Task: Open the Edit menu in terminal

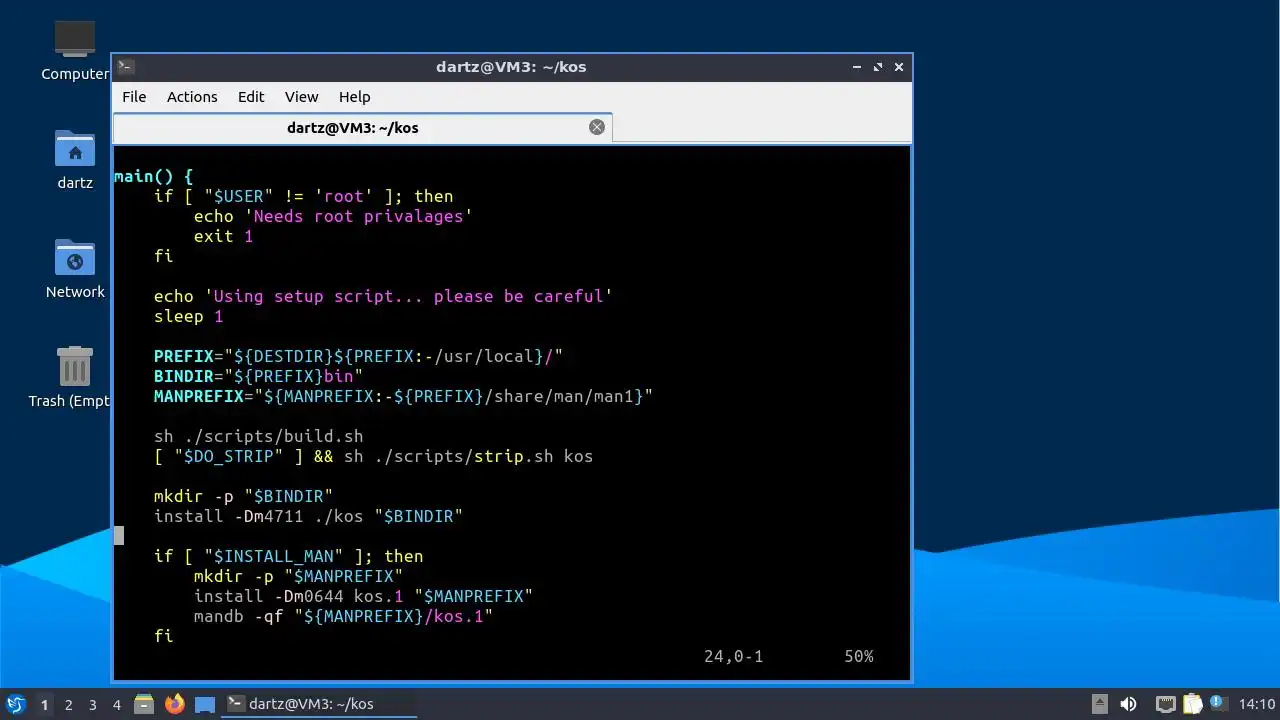Action: click(251, 97)
